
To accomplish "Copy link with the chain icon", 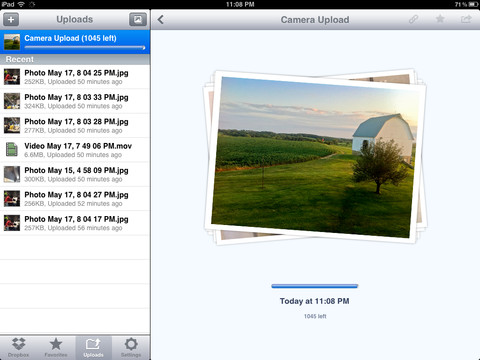I will [x=414, y=19].
